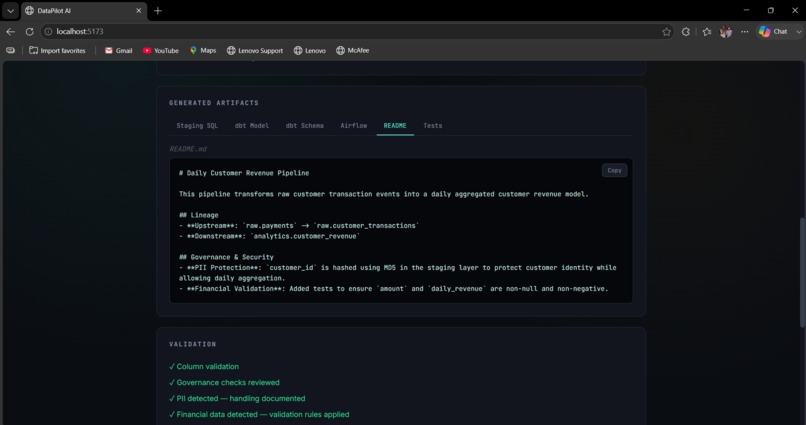Click the Downstream analytics.customer_revenue line
Screen dimensions: 806x425
coord(269,236)
